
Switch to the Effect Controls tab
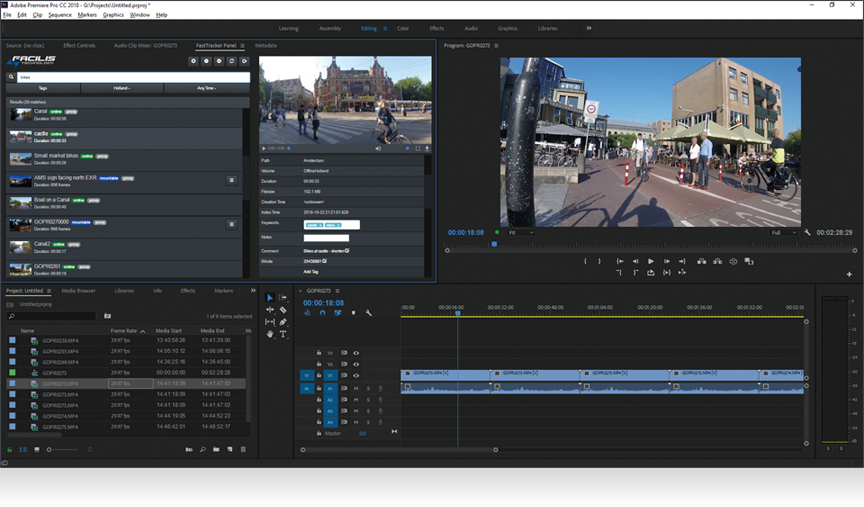click(x=79, y=46)
